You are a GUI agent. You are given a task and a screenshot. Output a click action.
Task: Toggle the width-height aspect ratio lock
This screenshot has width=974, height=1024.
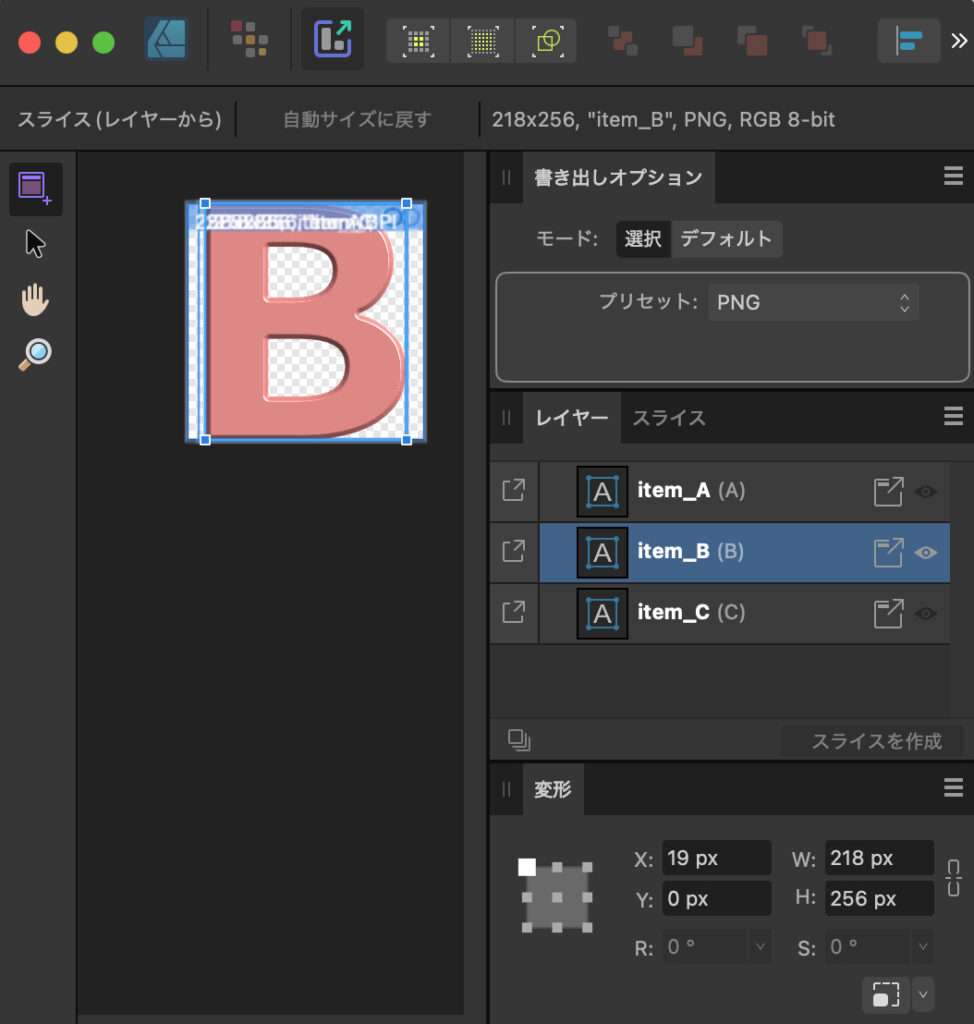[953, 878]
